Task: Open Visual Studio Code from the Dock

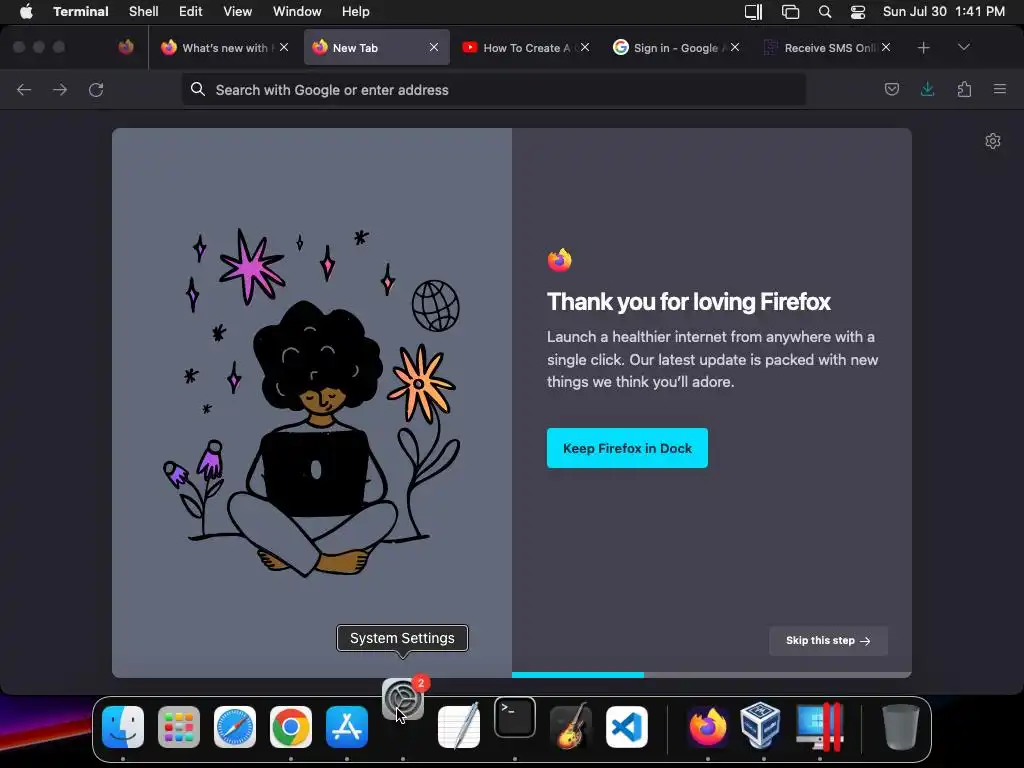Action: tap(627, 727)
